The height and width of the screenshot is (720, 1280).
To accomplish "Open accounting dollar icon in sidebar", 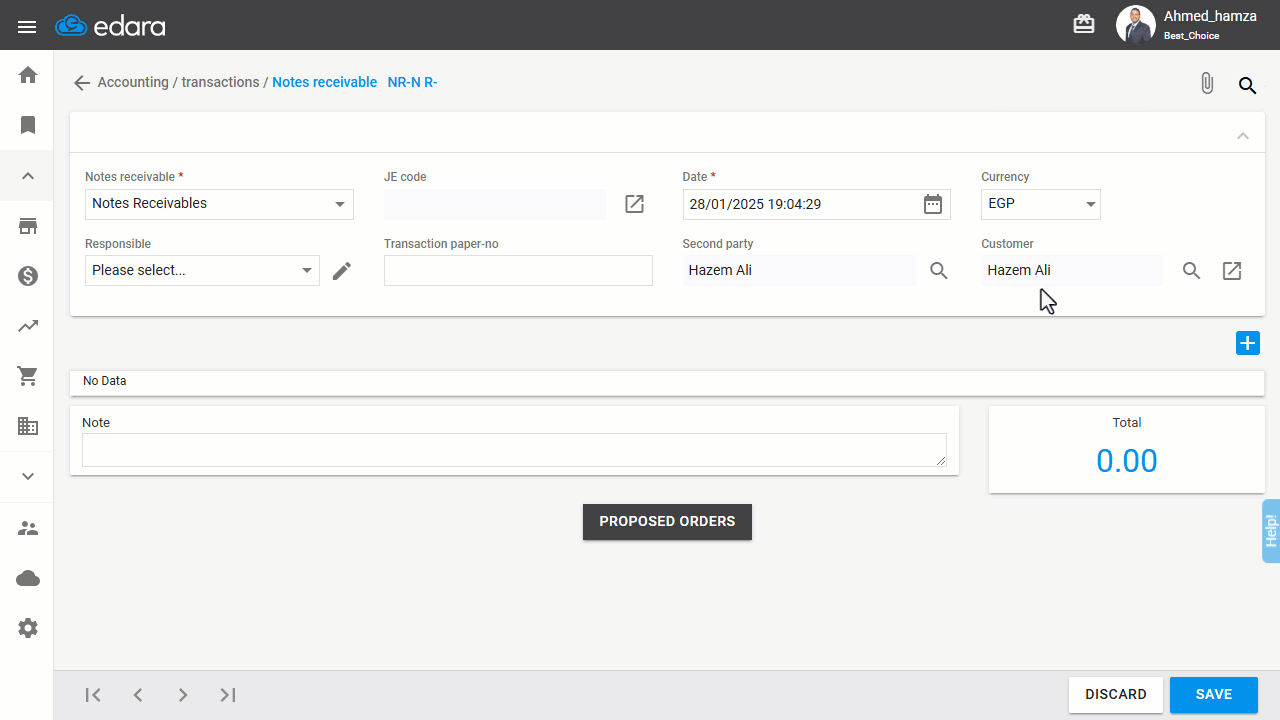I will pos(28,276).
